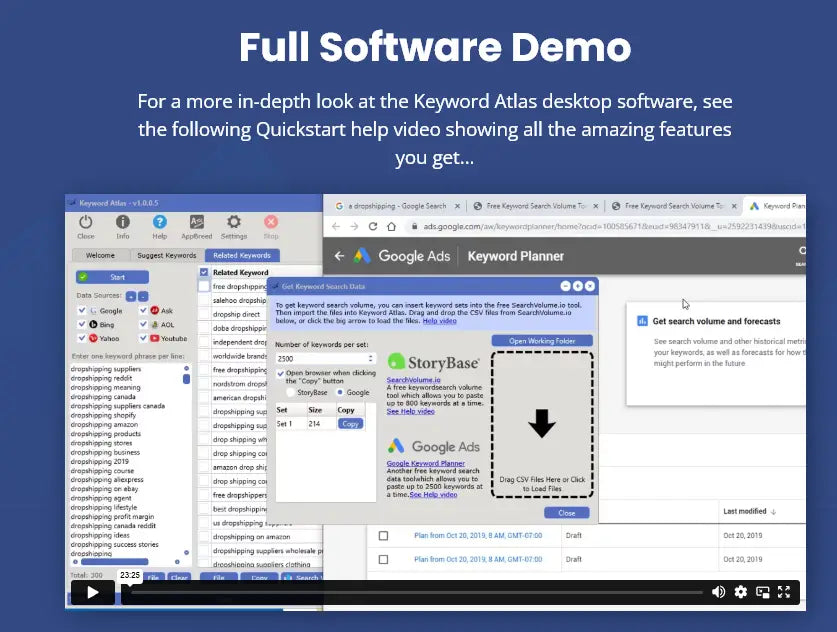Enter fullscreen on the video player
The height and width of the screenshot is (632, 837).
(x=784, y=591)
